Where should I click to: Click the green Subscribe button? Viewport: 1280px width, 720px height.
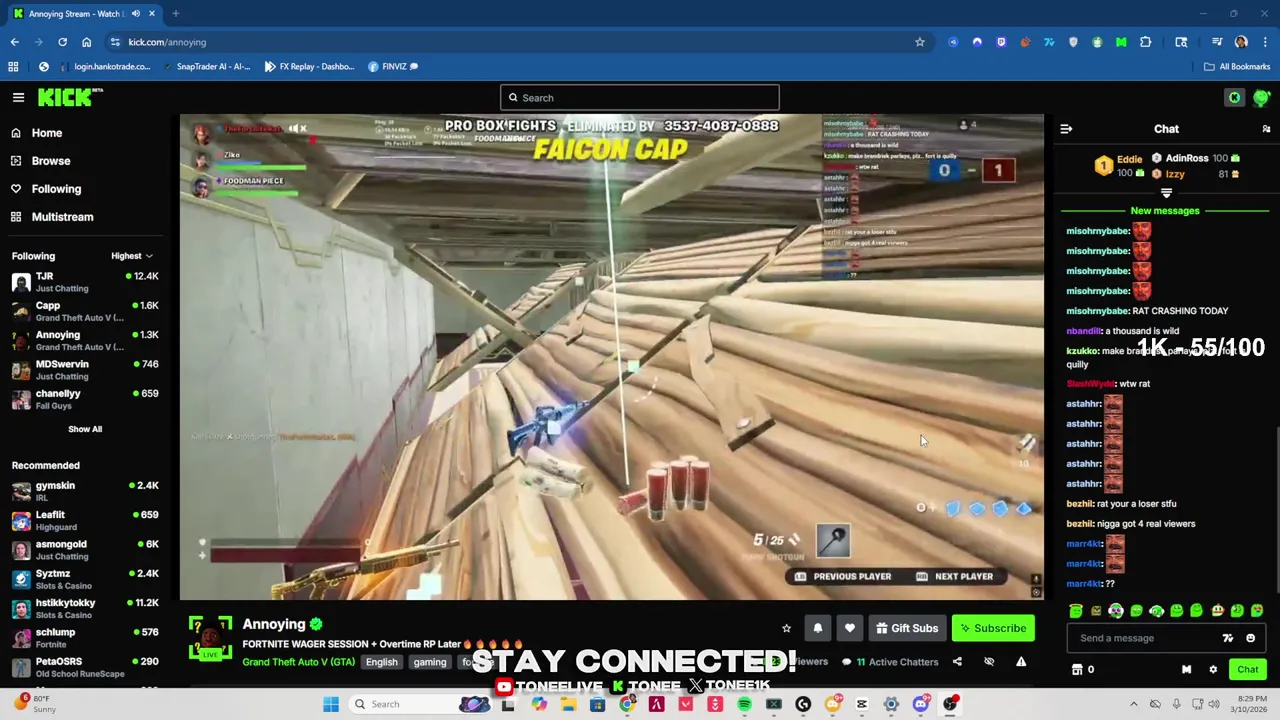tap(993, 628)
